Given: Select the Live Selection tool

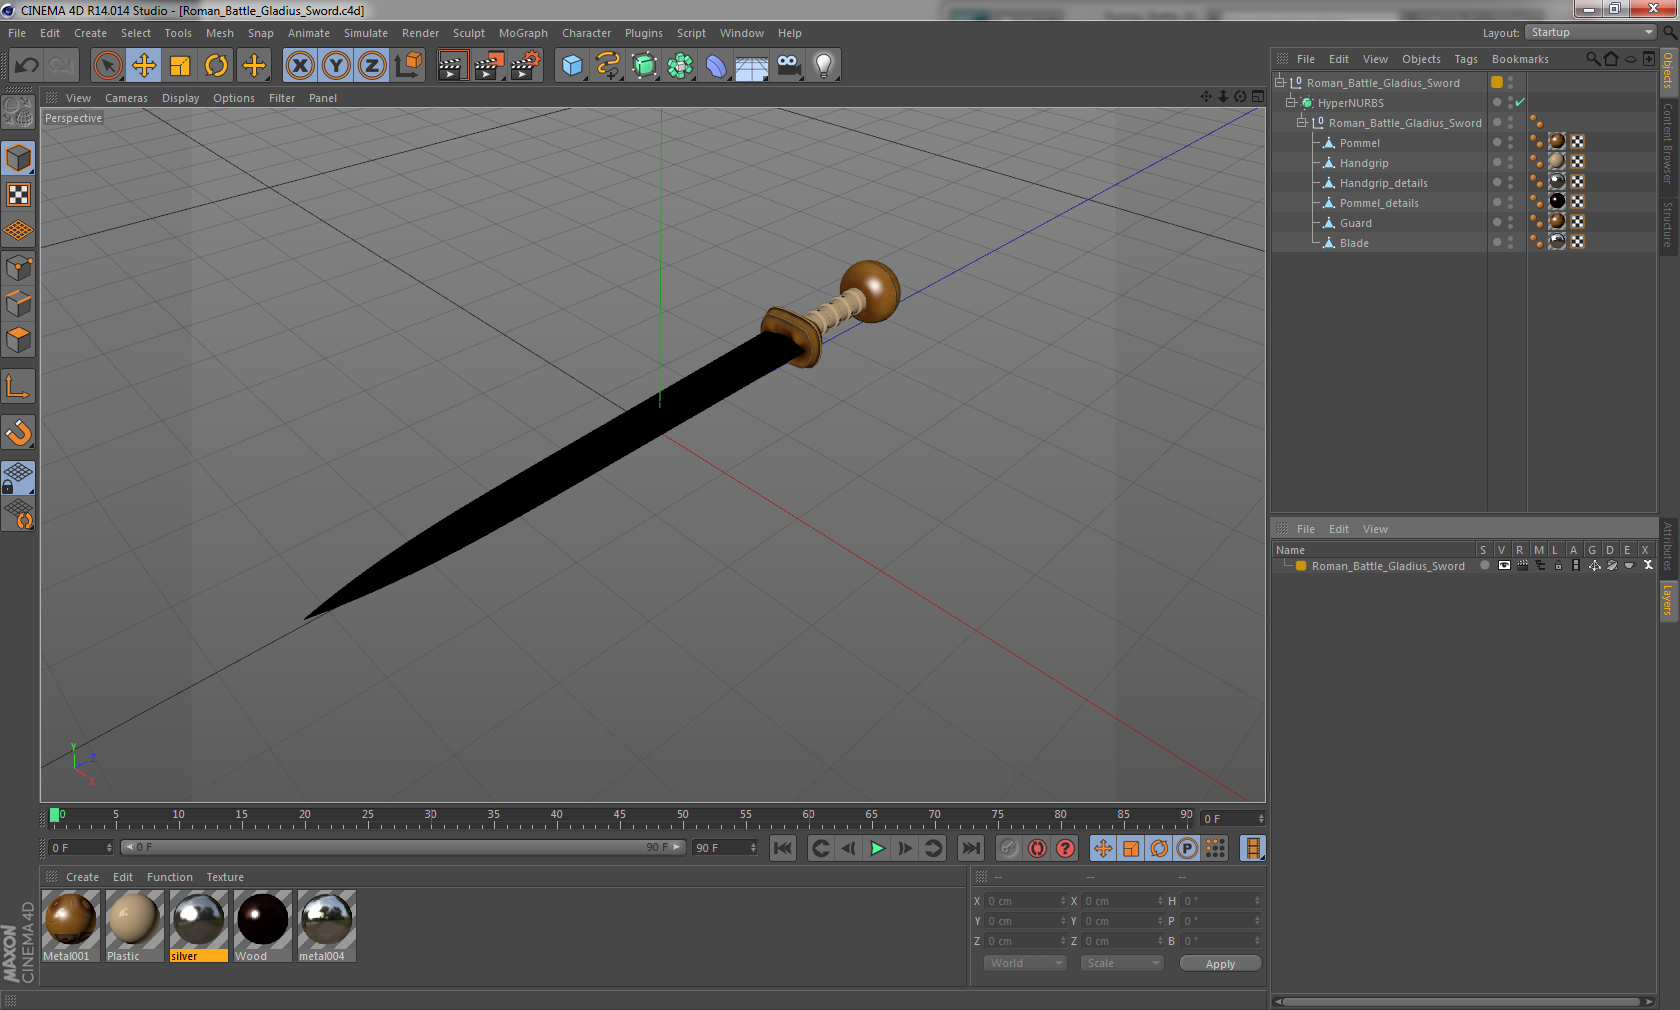Looking at the screenshot, I should point(107,66).
